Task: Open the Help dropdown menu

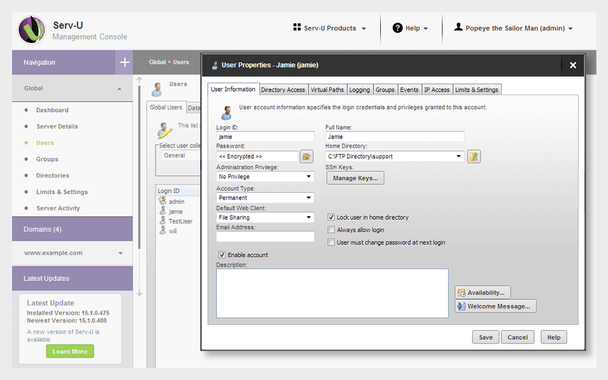Action: (x=410, y=28)
